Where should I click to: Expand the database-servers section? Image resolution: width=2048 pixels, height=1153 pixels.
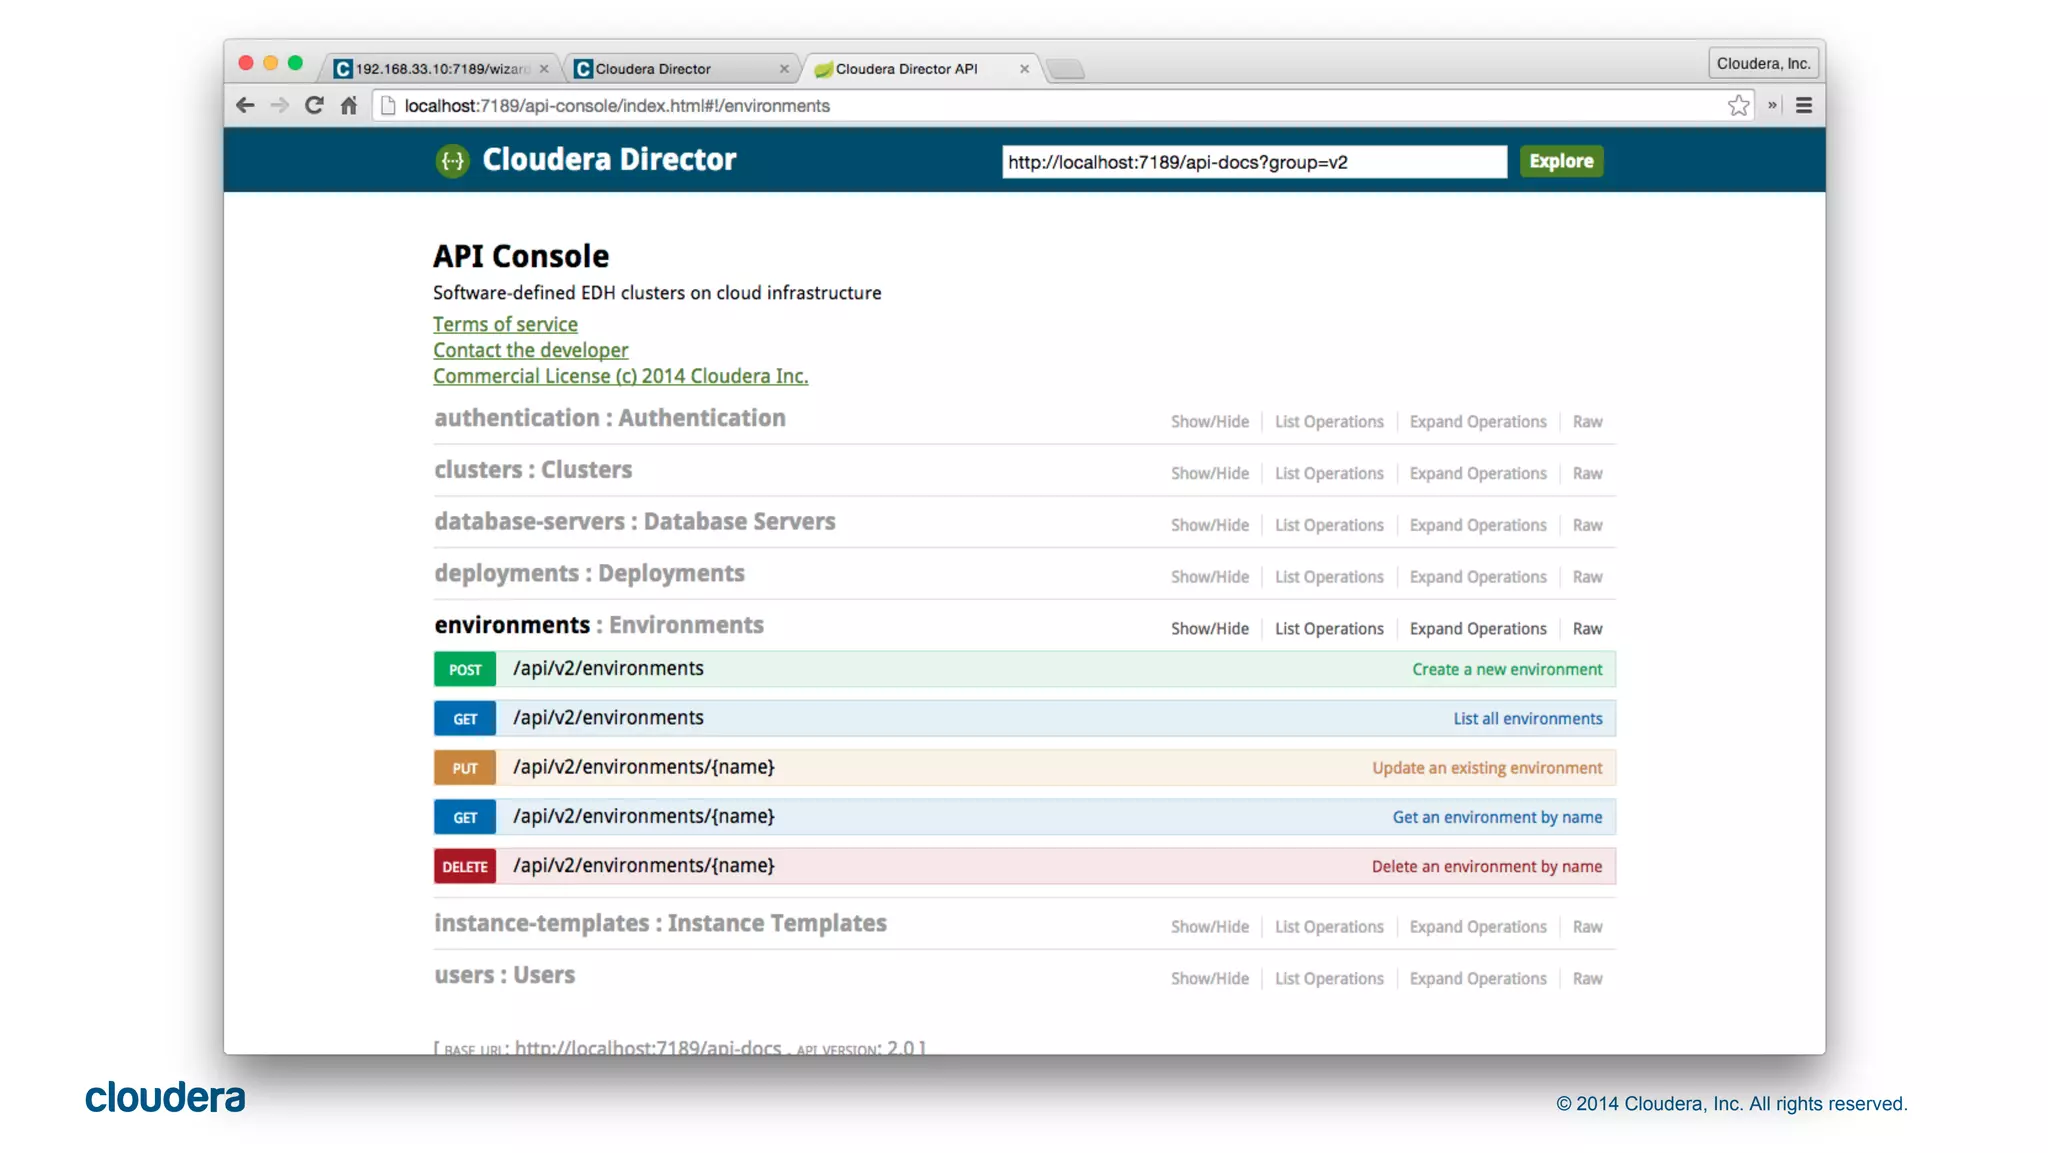634,522
